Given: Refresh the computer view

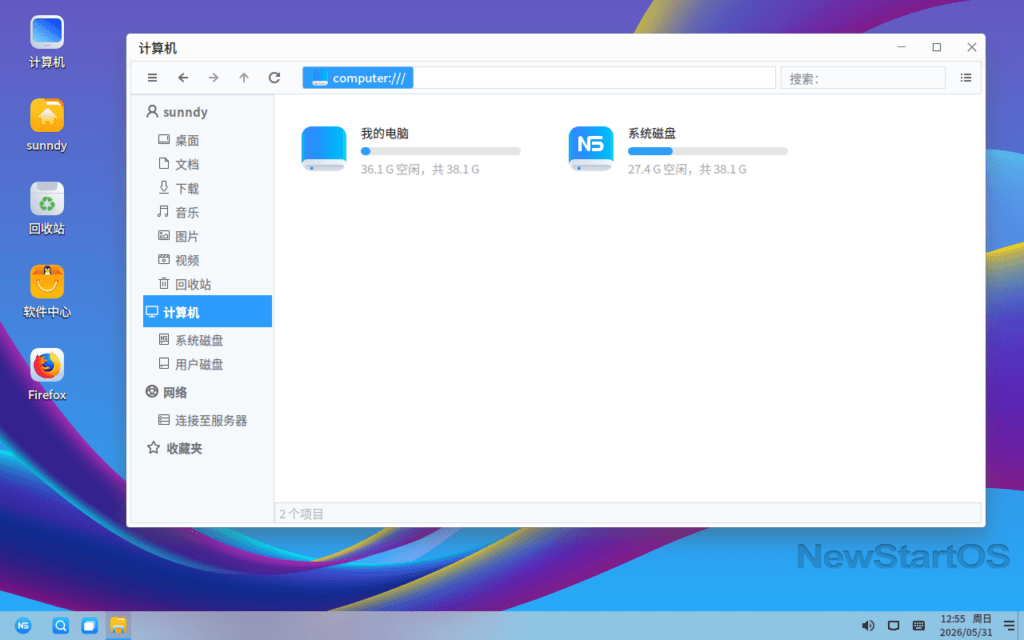Looking at the screenshot, I should pyautogui.click(x=274, y=78).
